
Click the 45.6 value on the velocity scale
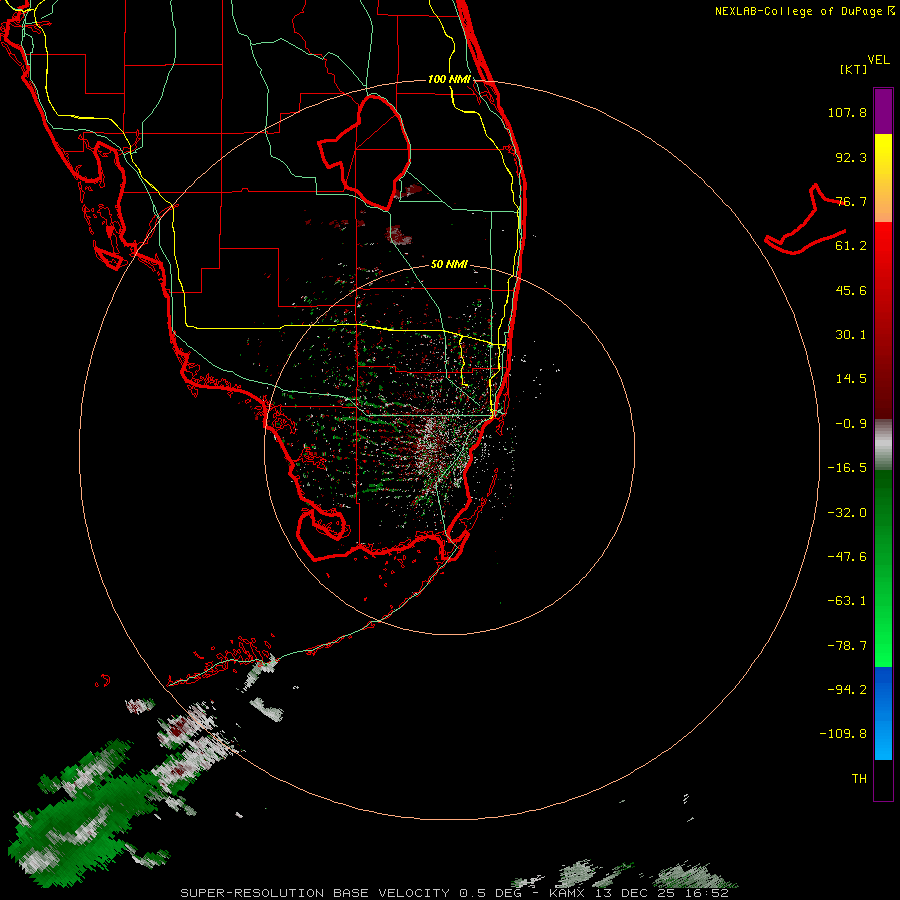851,290
